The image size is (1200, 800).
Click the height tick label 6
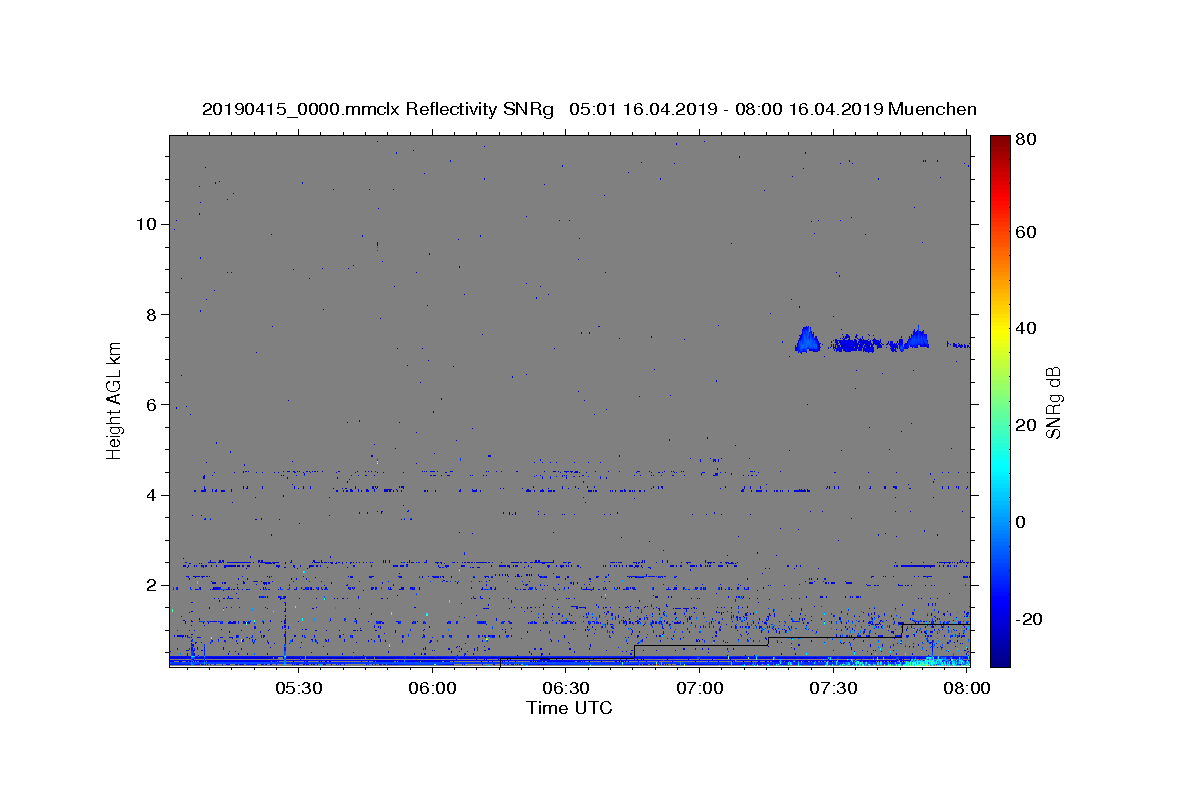tap(150, 404)
